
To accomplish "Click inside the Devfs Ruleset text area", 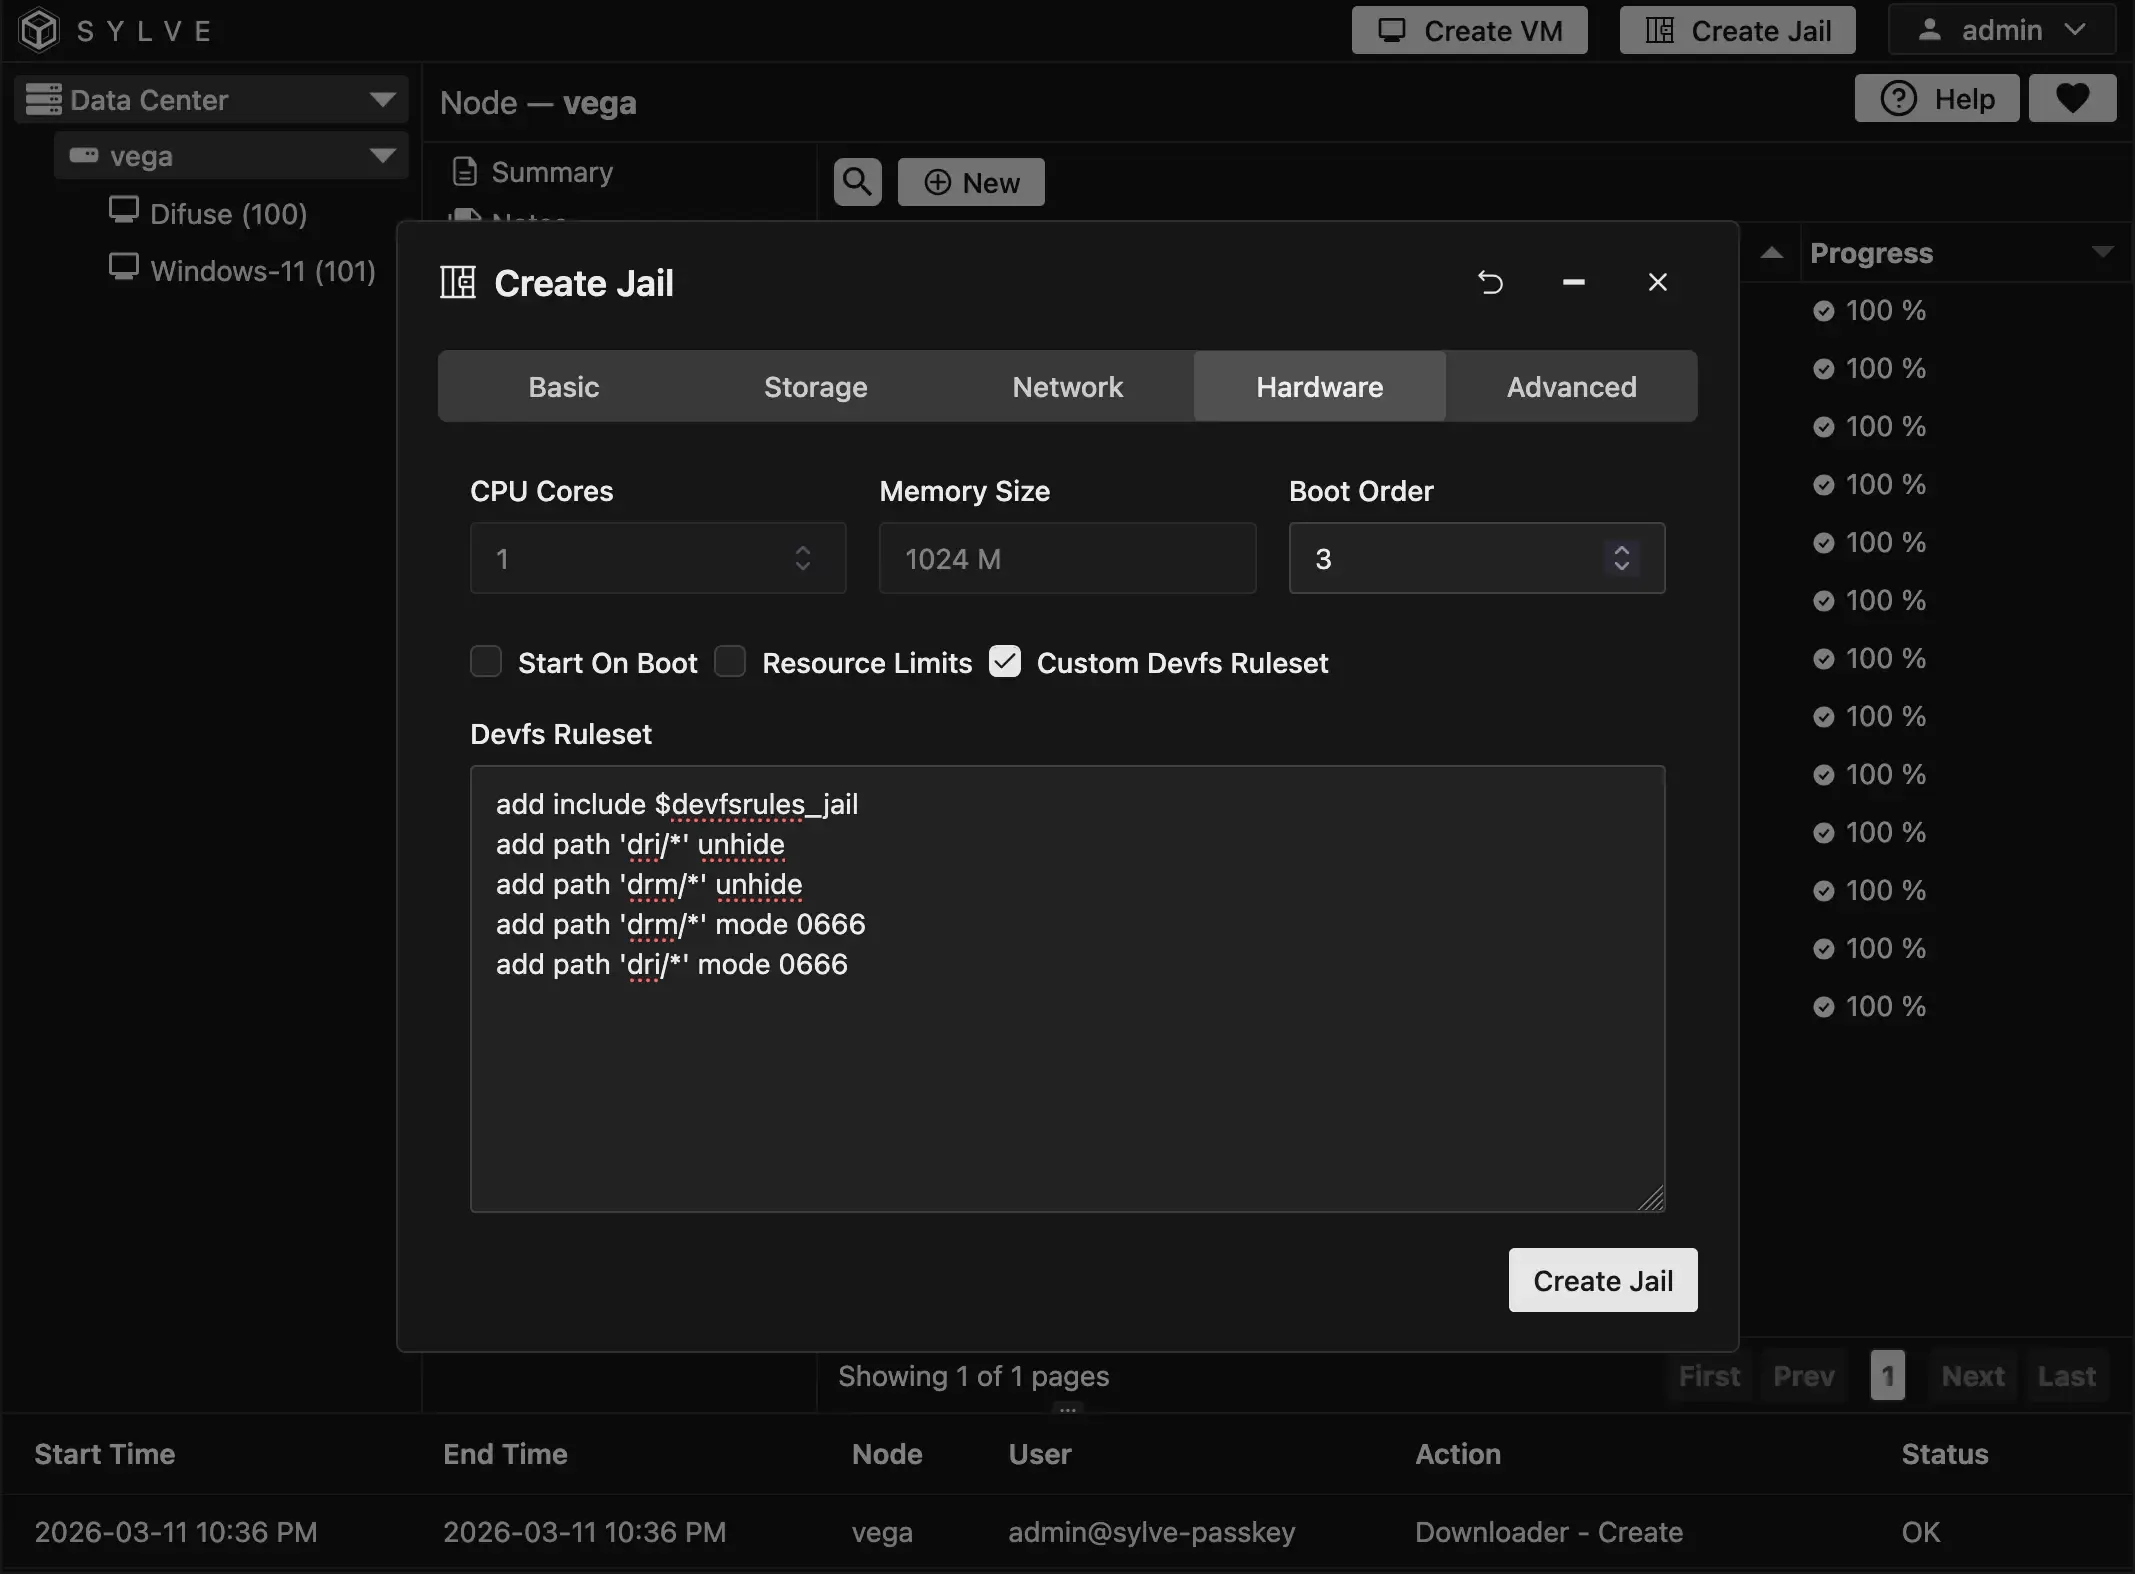I will click(x=1066, y=1080).
